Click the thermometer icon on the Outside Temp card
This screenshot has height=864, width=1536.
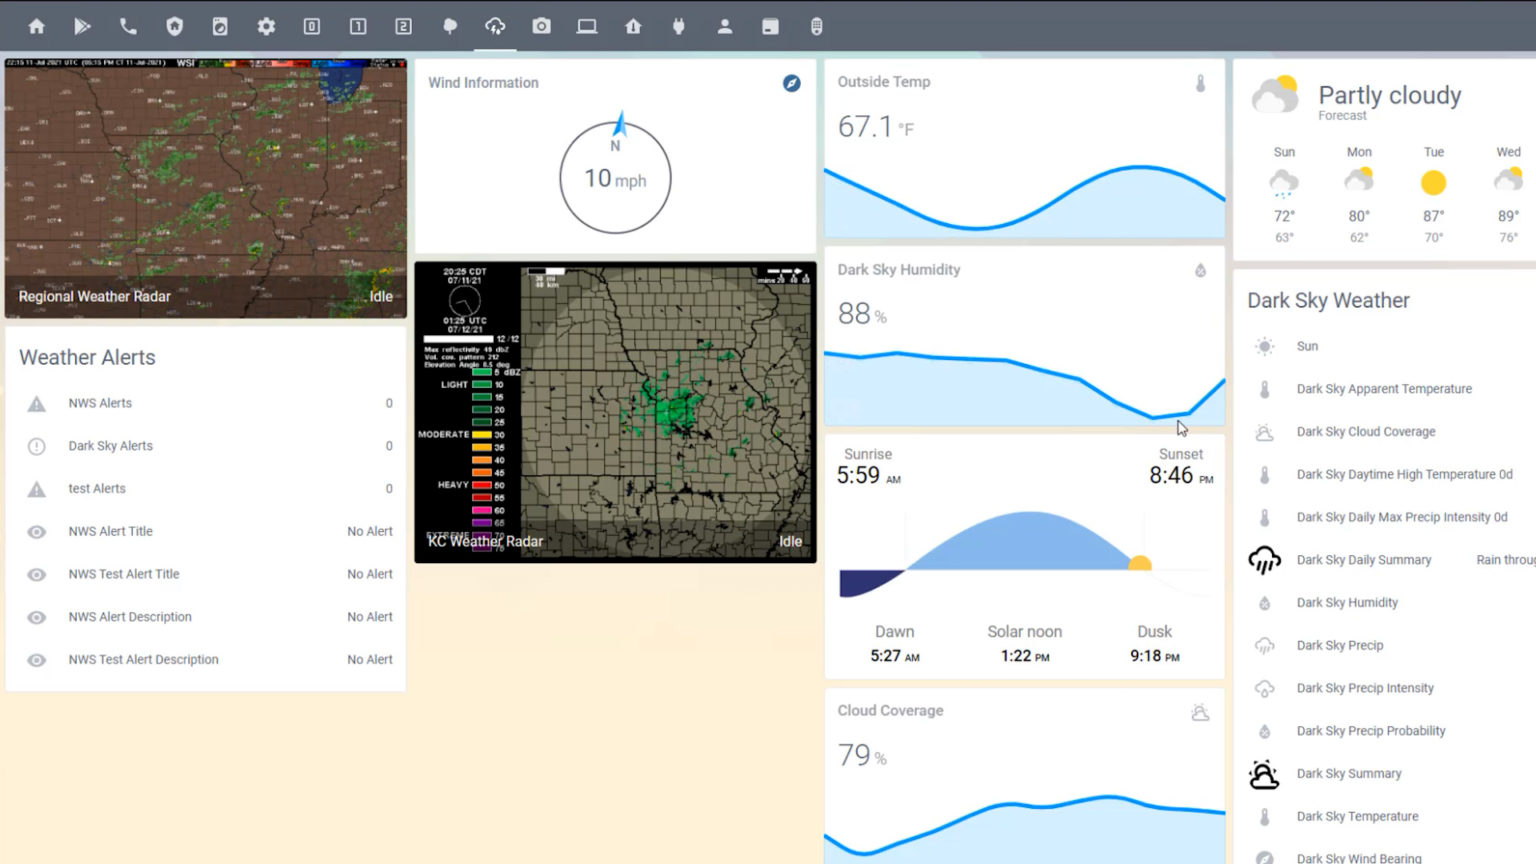point(1200,85)
